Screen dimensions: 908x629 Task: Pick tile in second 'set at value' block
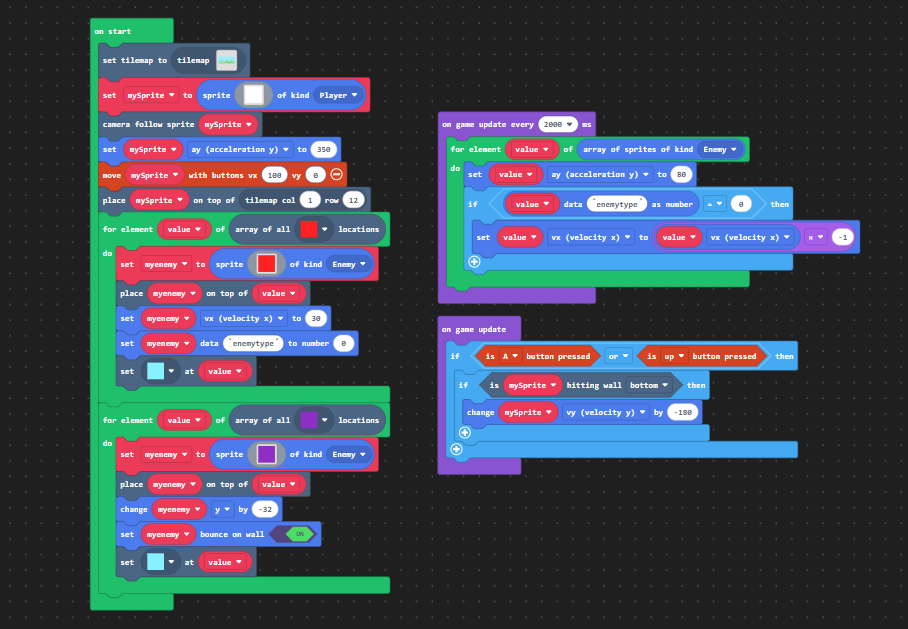click(x=160, y=562)
